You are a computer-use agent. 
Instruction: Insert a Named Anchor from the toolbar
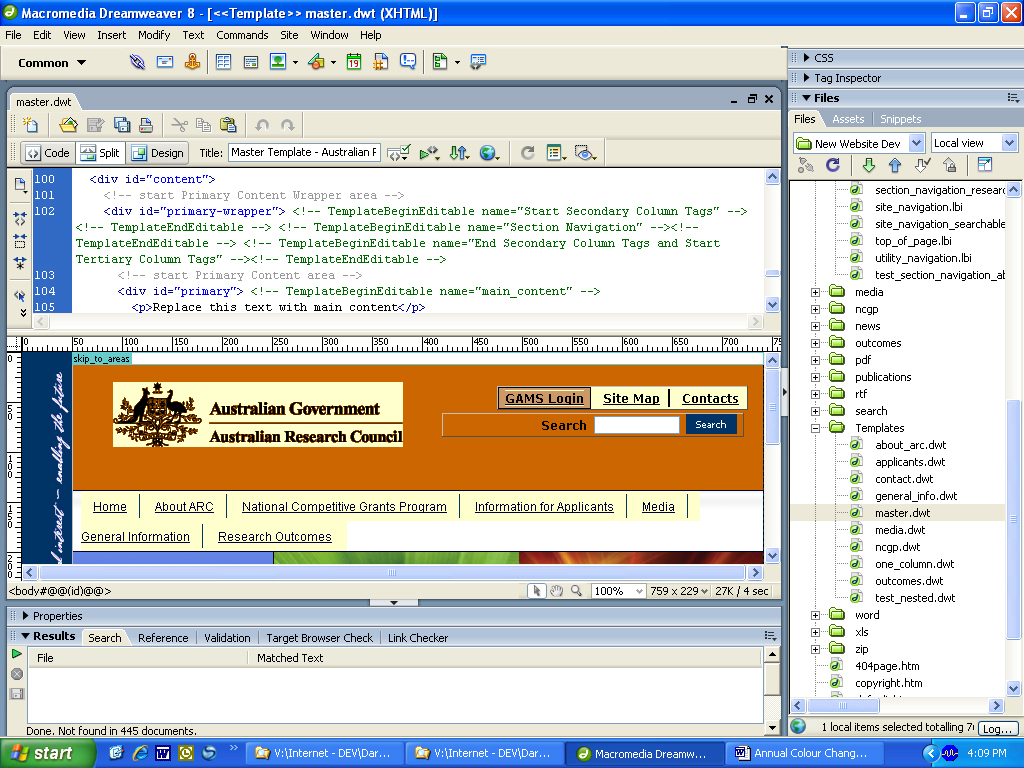point(191,62)
